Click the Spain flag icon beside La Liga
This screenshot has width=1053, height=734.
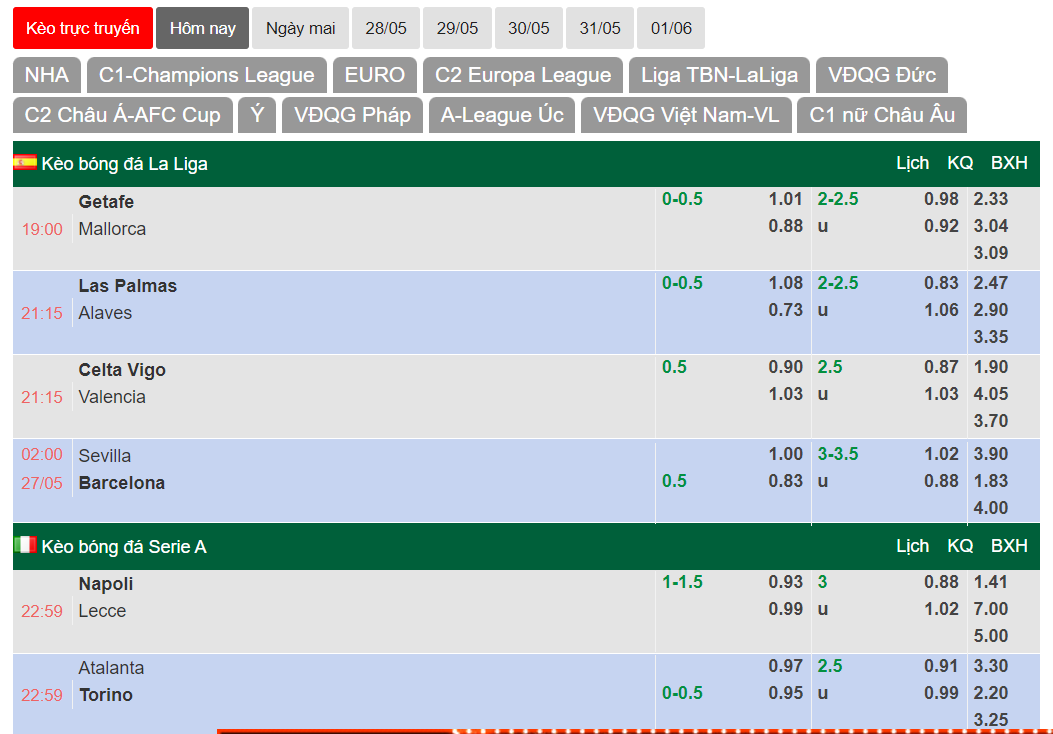(x=25, y=162)
